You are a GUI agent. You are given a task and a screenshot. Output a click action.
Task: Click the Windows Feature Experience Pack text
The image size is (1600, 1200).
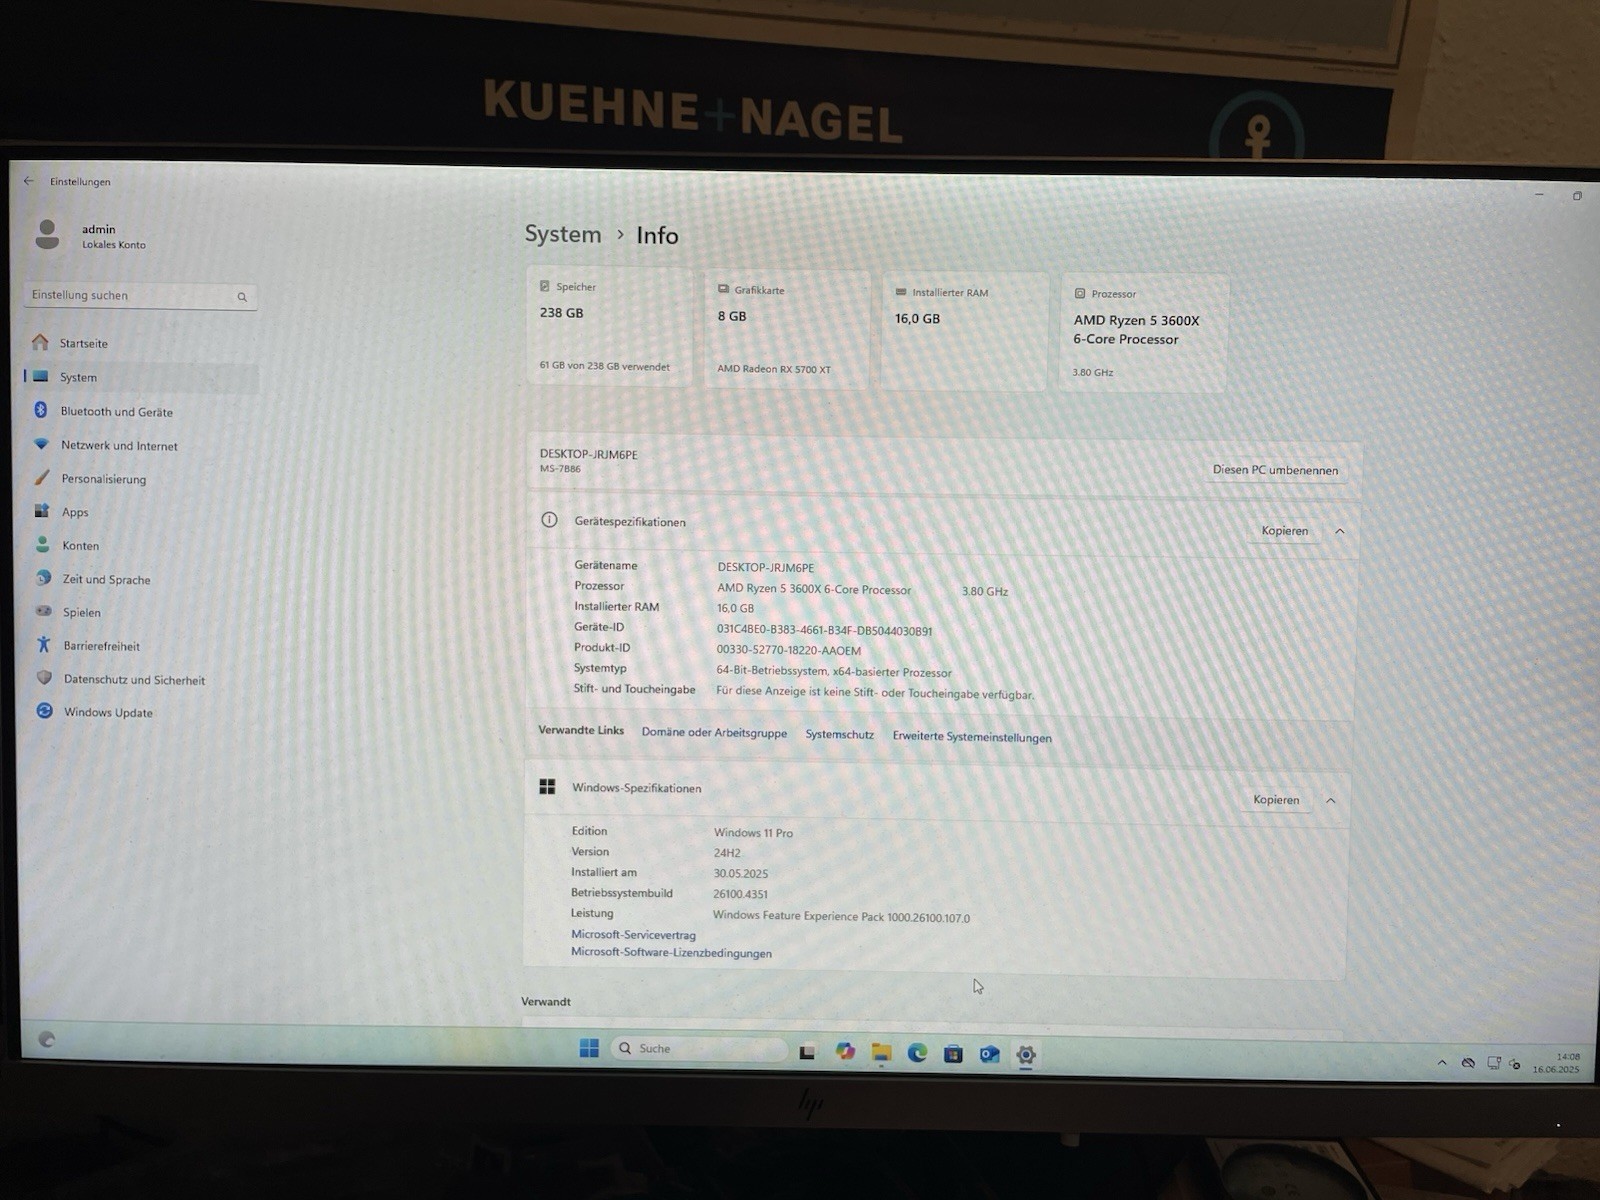841,916
